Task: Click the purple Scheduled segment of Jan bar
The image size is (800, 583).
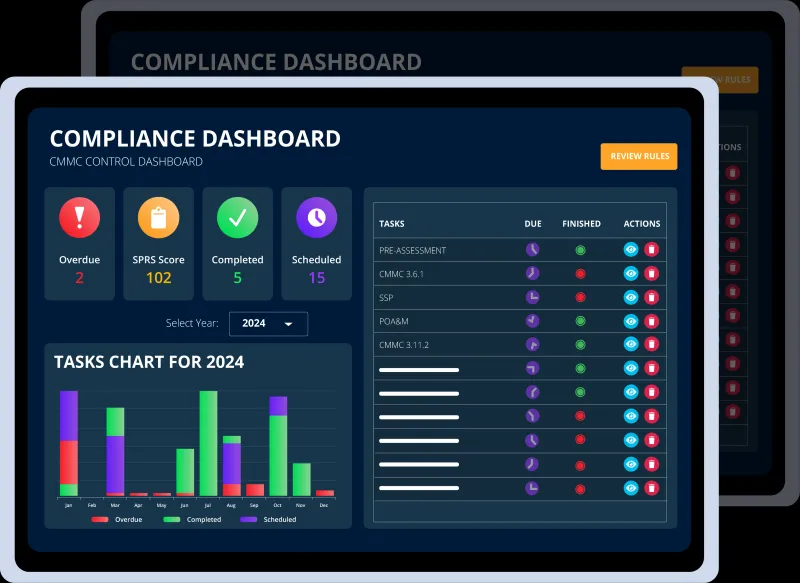Action: pos(69,416)
